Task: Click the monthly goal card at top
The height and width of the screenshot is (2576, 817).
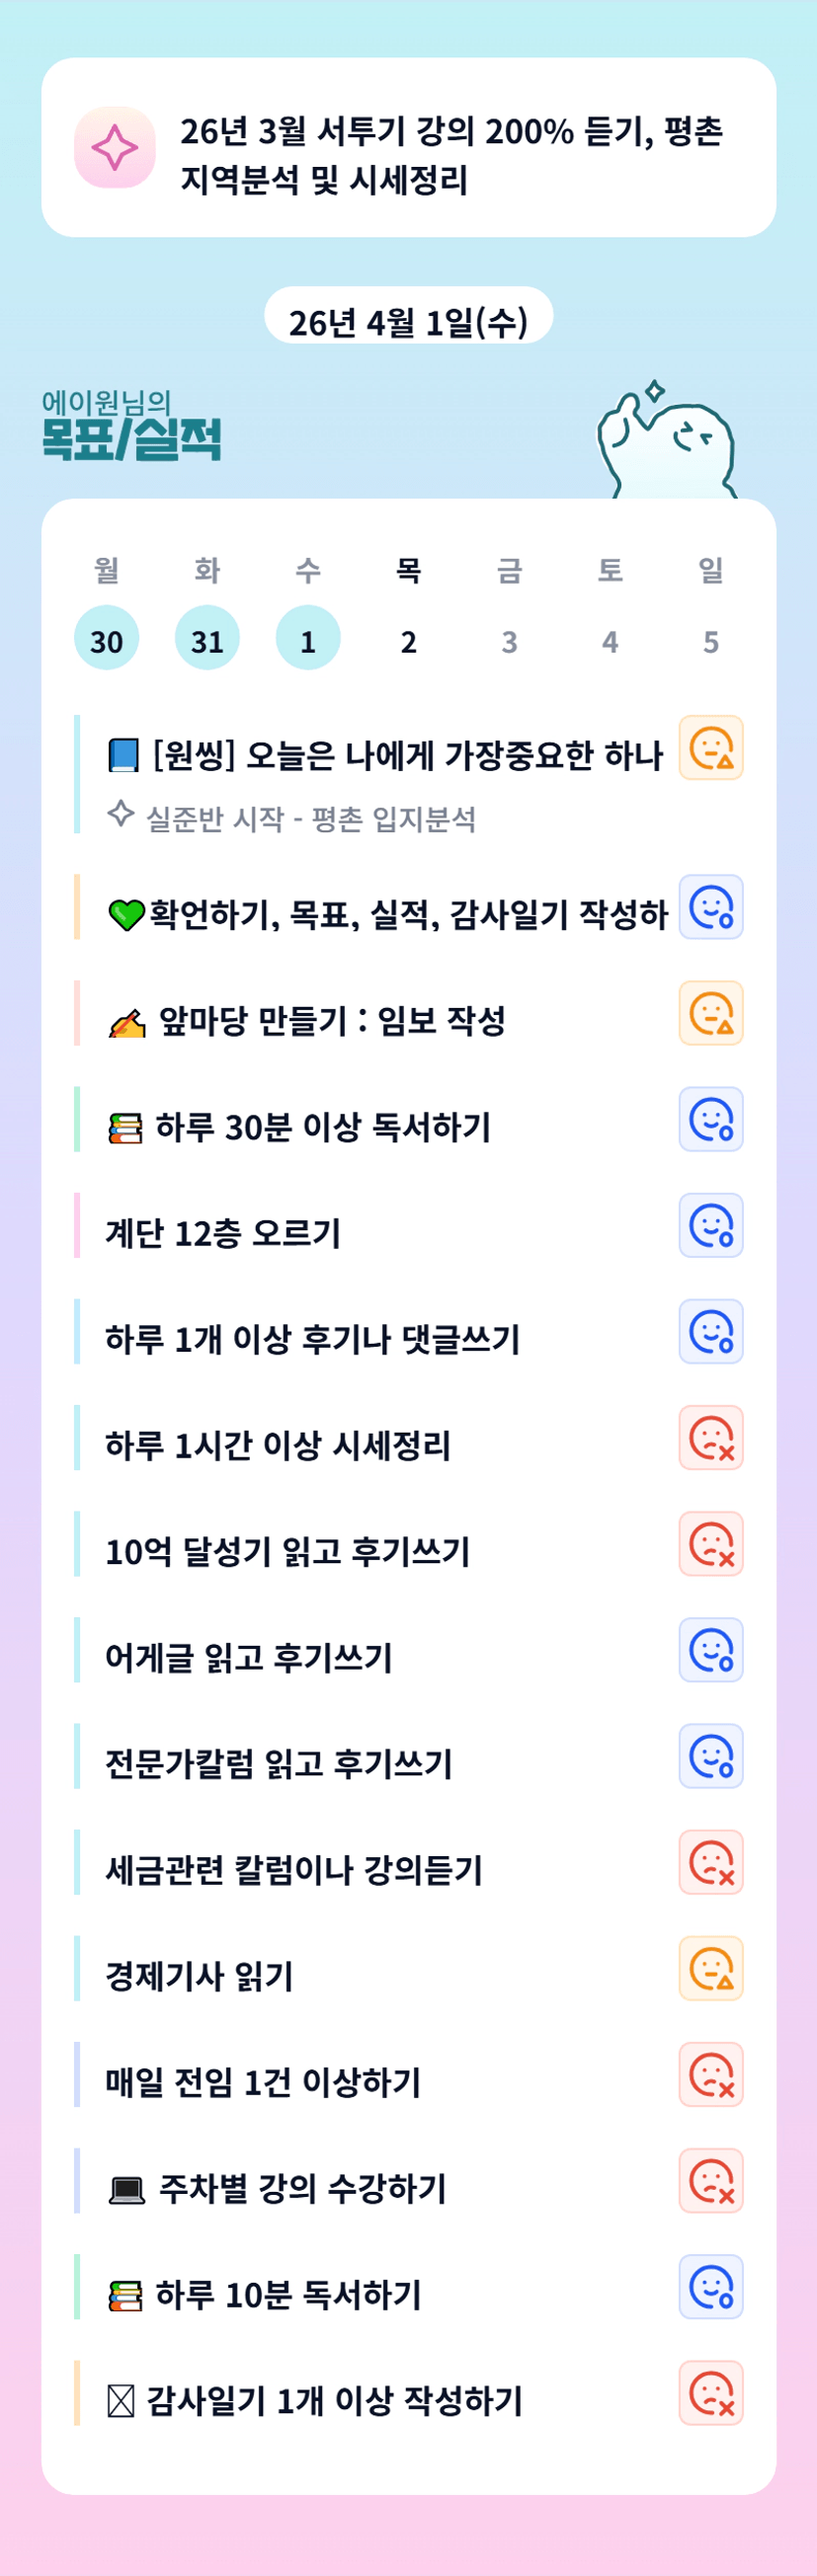Action: 408,148
